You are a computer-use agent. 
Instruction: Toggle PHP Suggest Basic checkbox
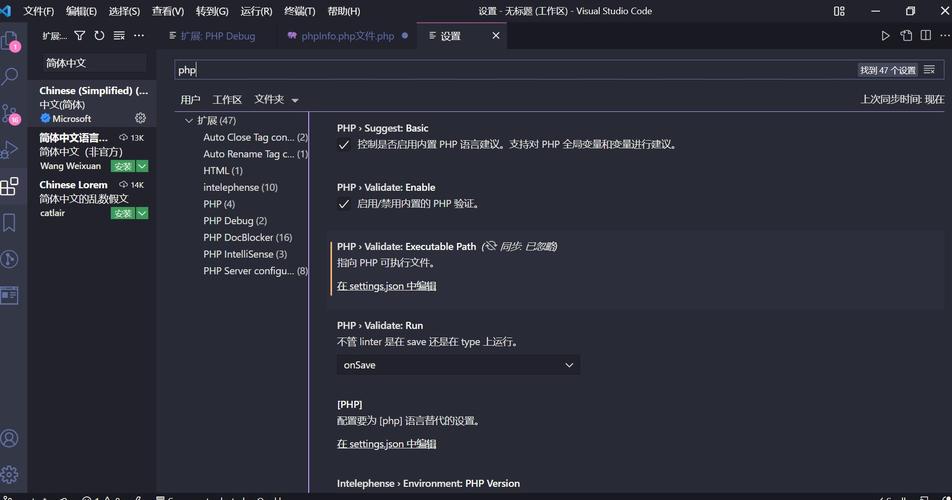(344, 145)
